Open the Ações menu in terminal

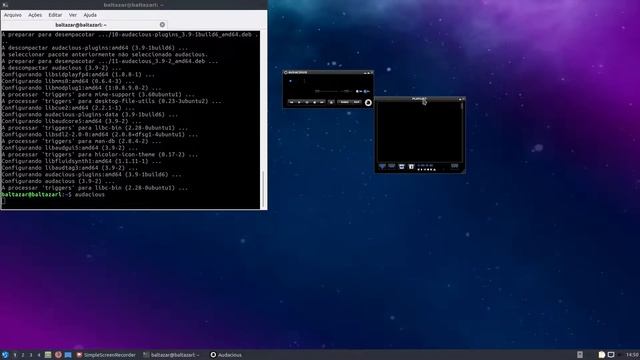click(x=35, y=15)
